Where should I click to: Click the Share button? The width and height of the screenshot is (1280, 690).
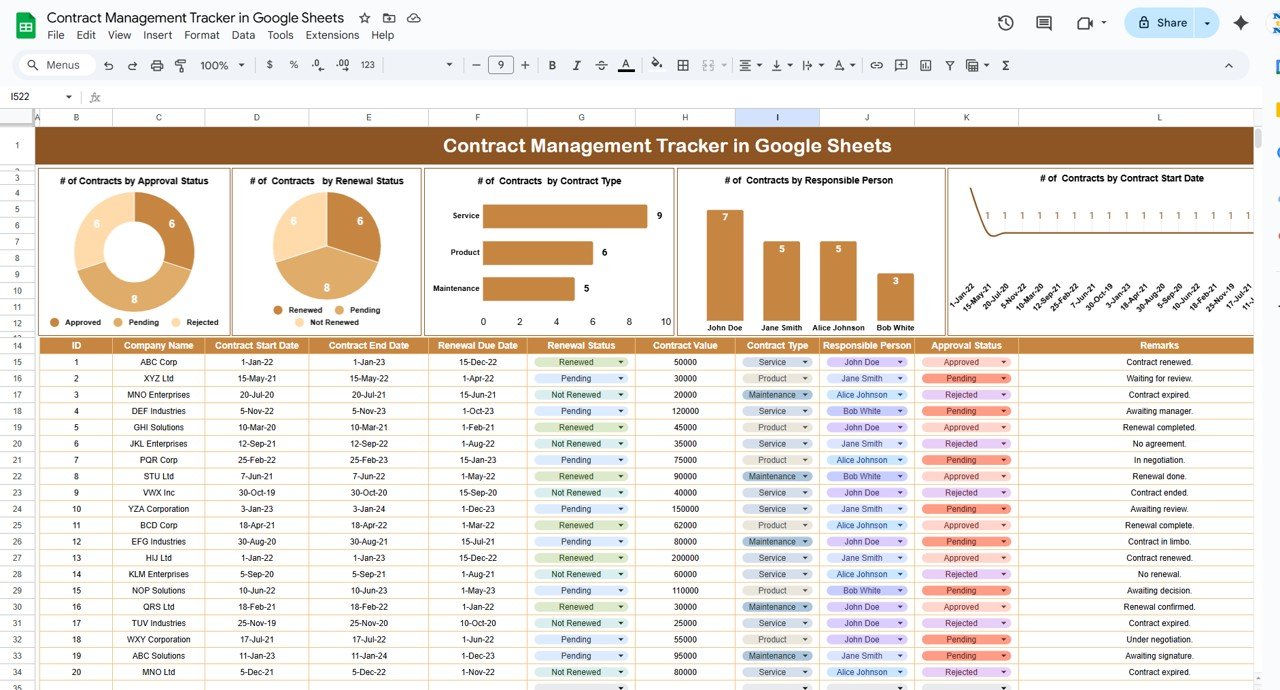[x=1161, y=23]
